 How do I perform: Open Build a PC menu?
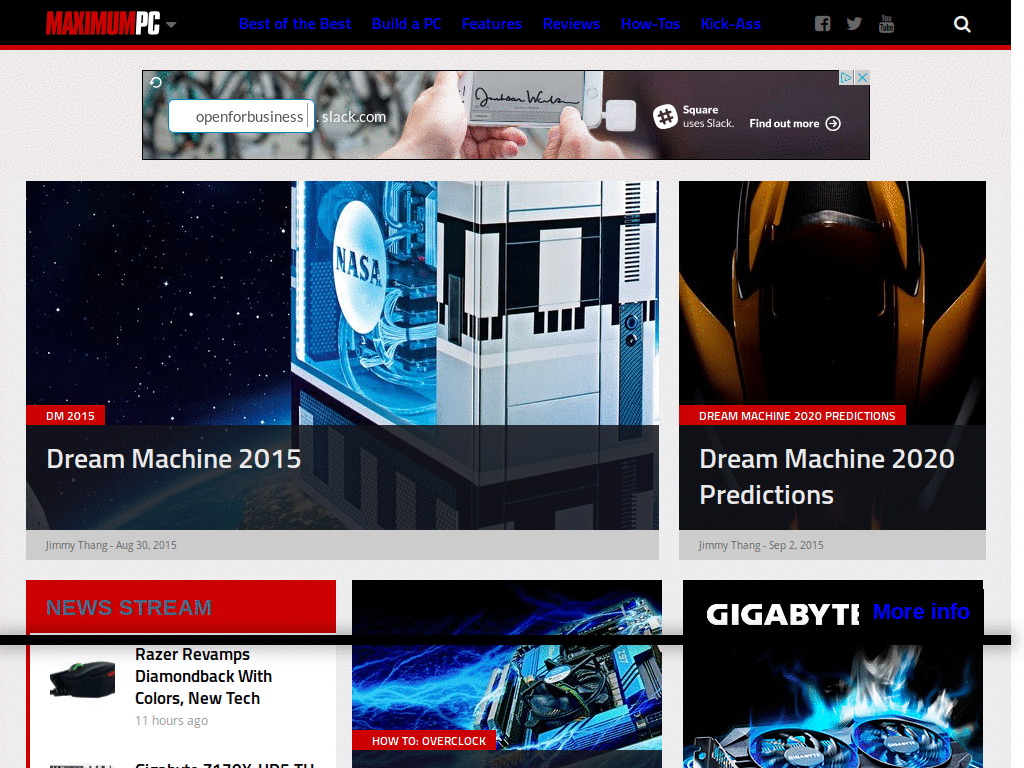coord(406,24)
